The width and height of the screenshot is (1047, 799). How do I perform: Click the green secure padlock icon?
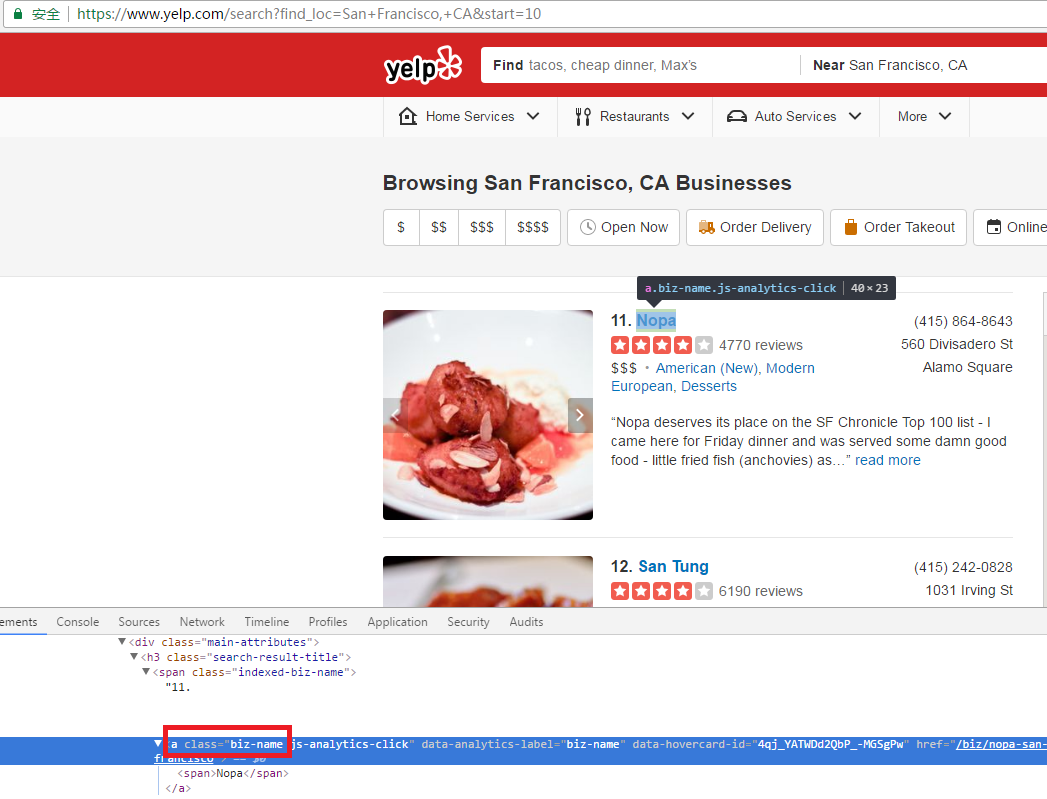tap(18, 13)
